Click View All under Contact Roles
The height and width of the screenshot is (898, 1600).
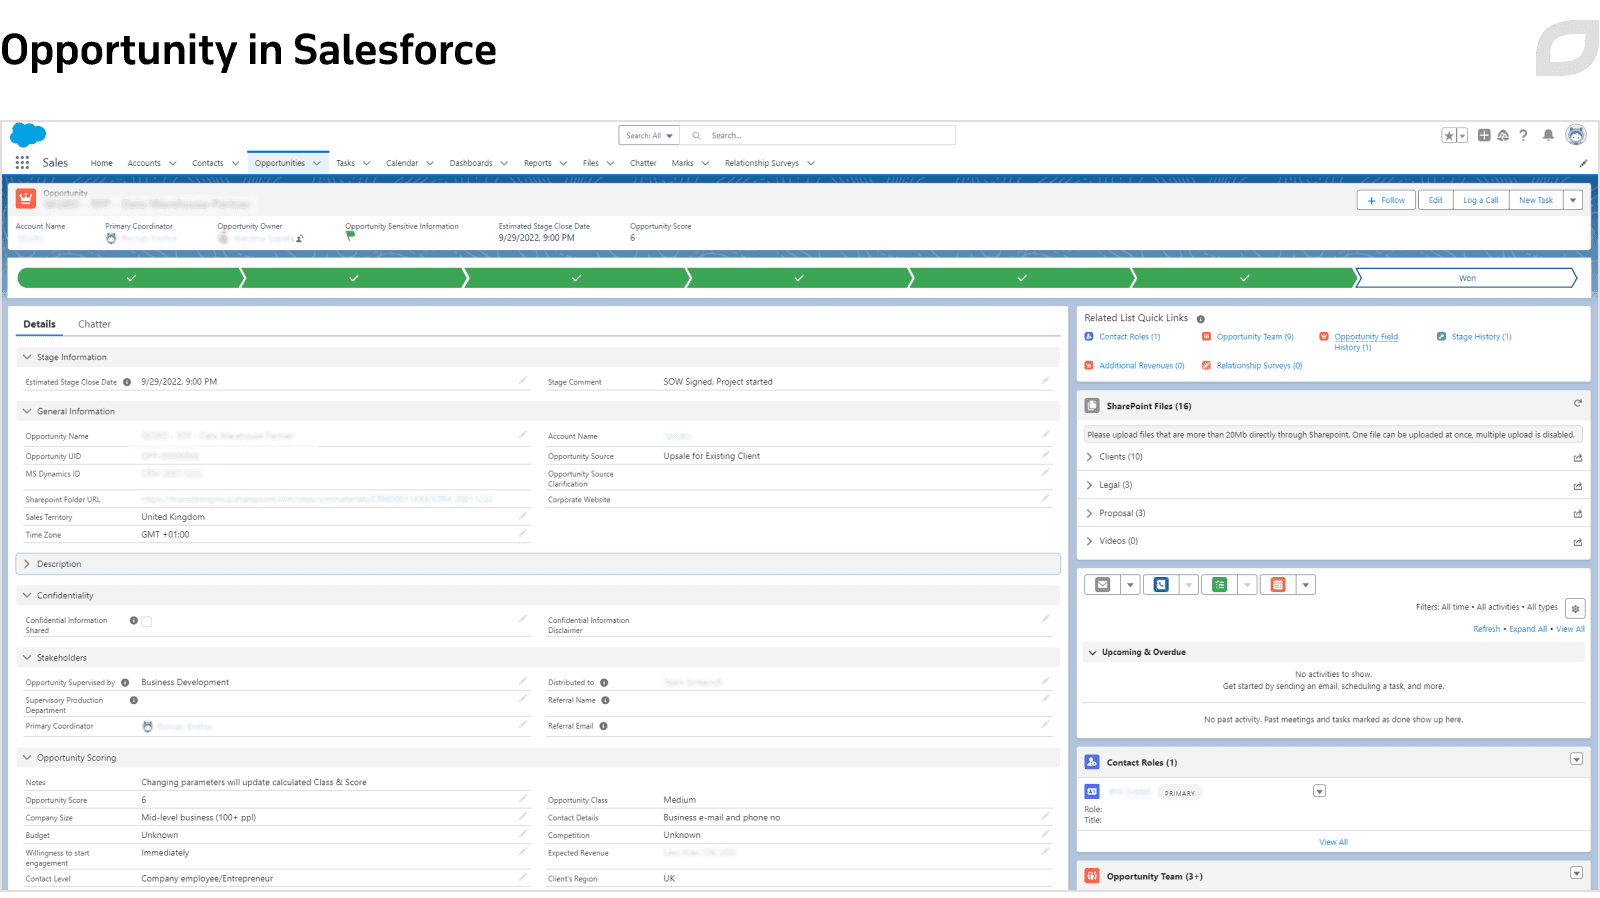tap(1333, 842)
